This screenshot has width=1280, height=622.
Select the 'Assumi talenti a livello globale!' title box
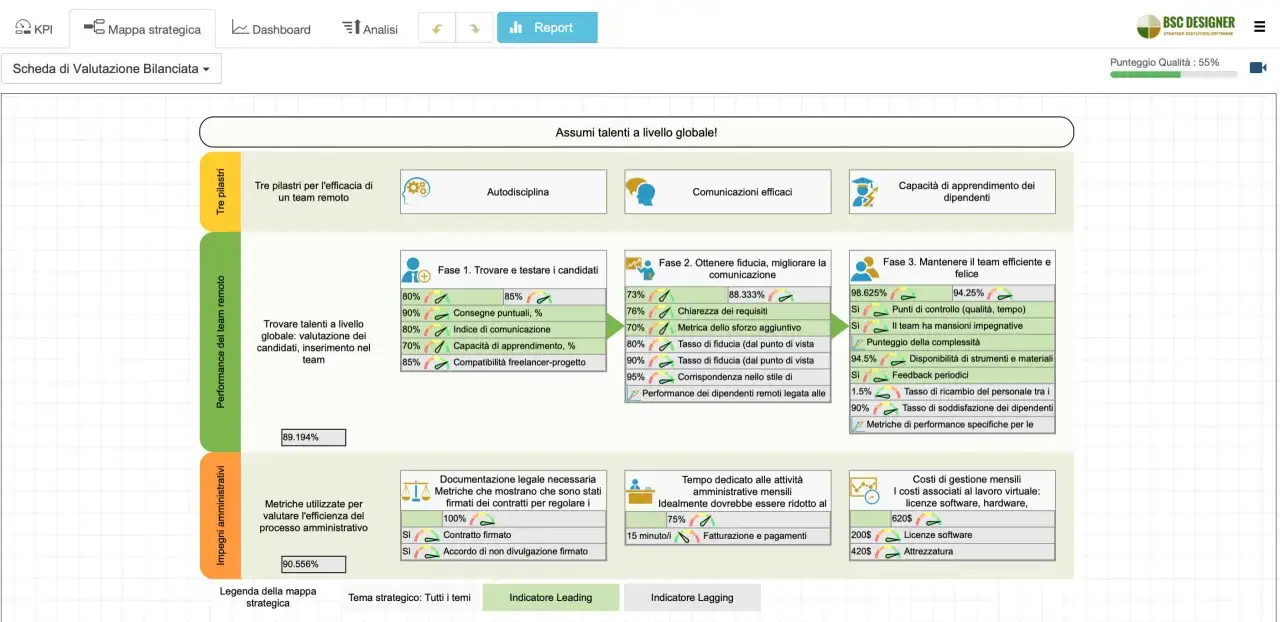[636, 132]
